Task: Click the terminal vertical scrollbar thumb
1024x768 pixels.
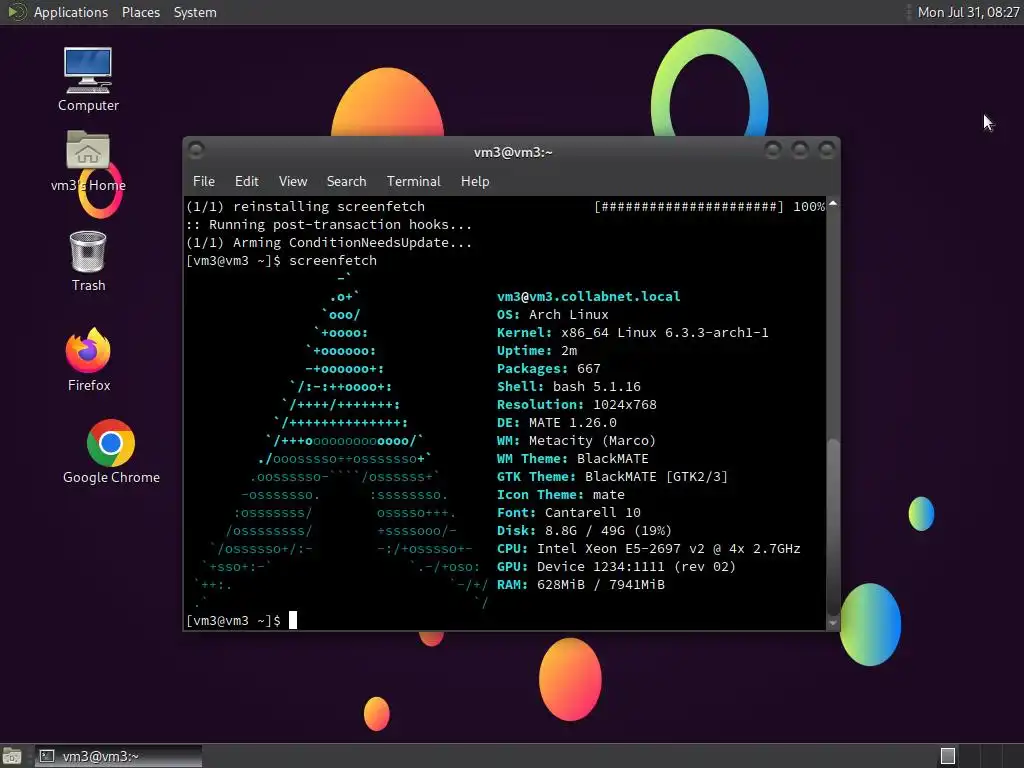Action: pos(833,526)
